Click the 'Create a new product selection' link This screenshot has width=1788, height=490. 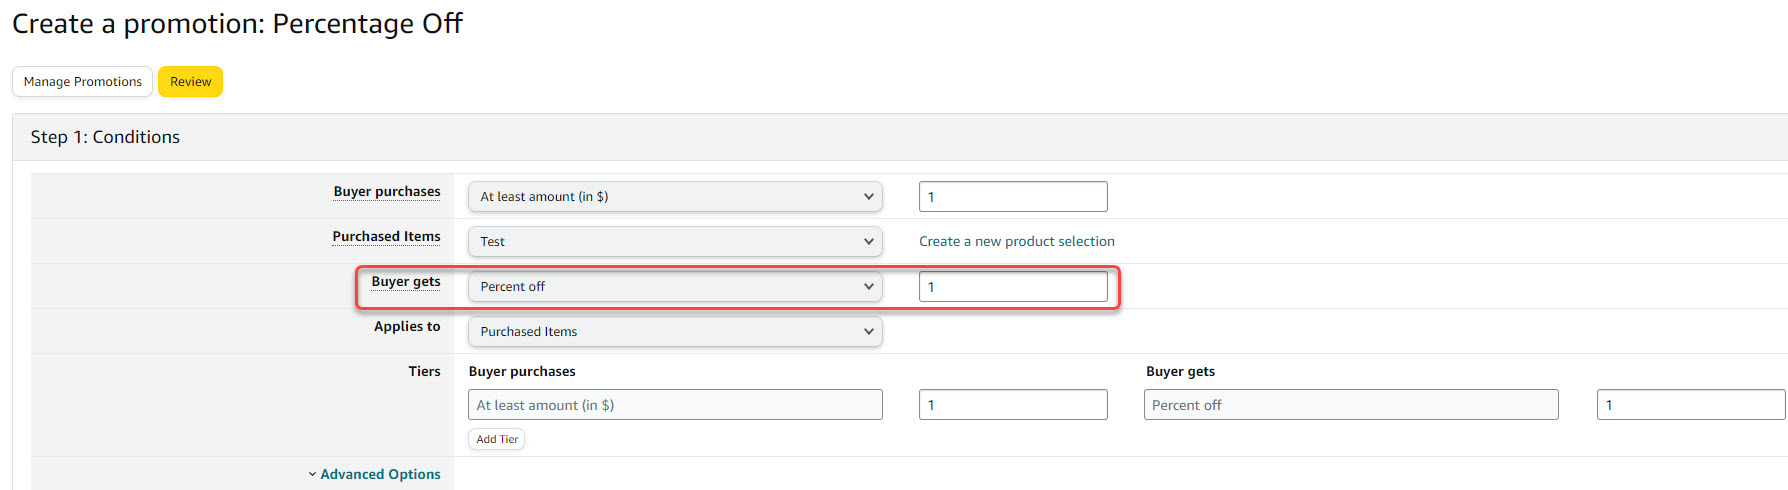[x=1016, y=241]
